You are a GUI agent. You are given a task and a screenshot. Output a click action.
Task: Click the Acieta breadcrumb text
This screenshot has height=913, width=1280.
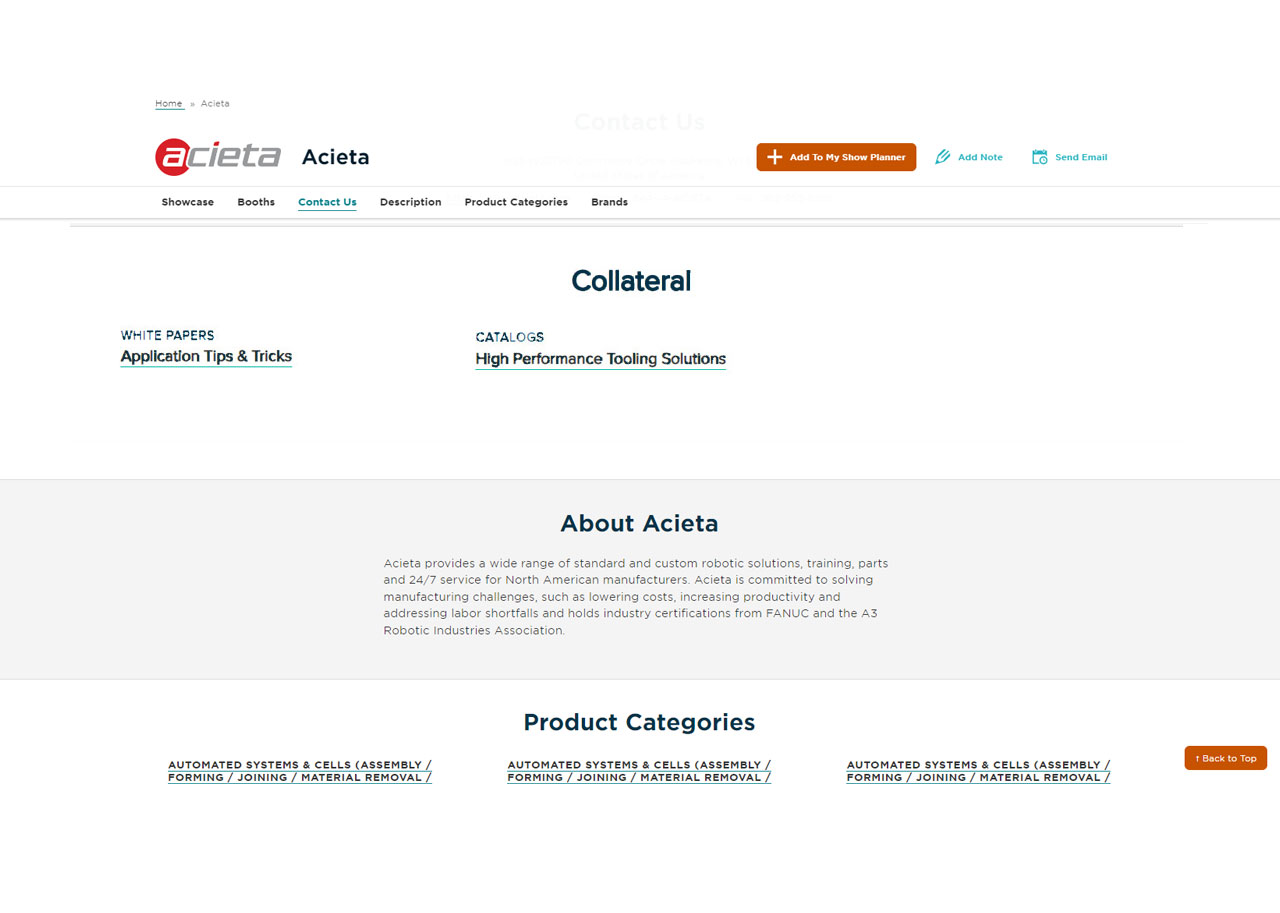tap(215, 104)
